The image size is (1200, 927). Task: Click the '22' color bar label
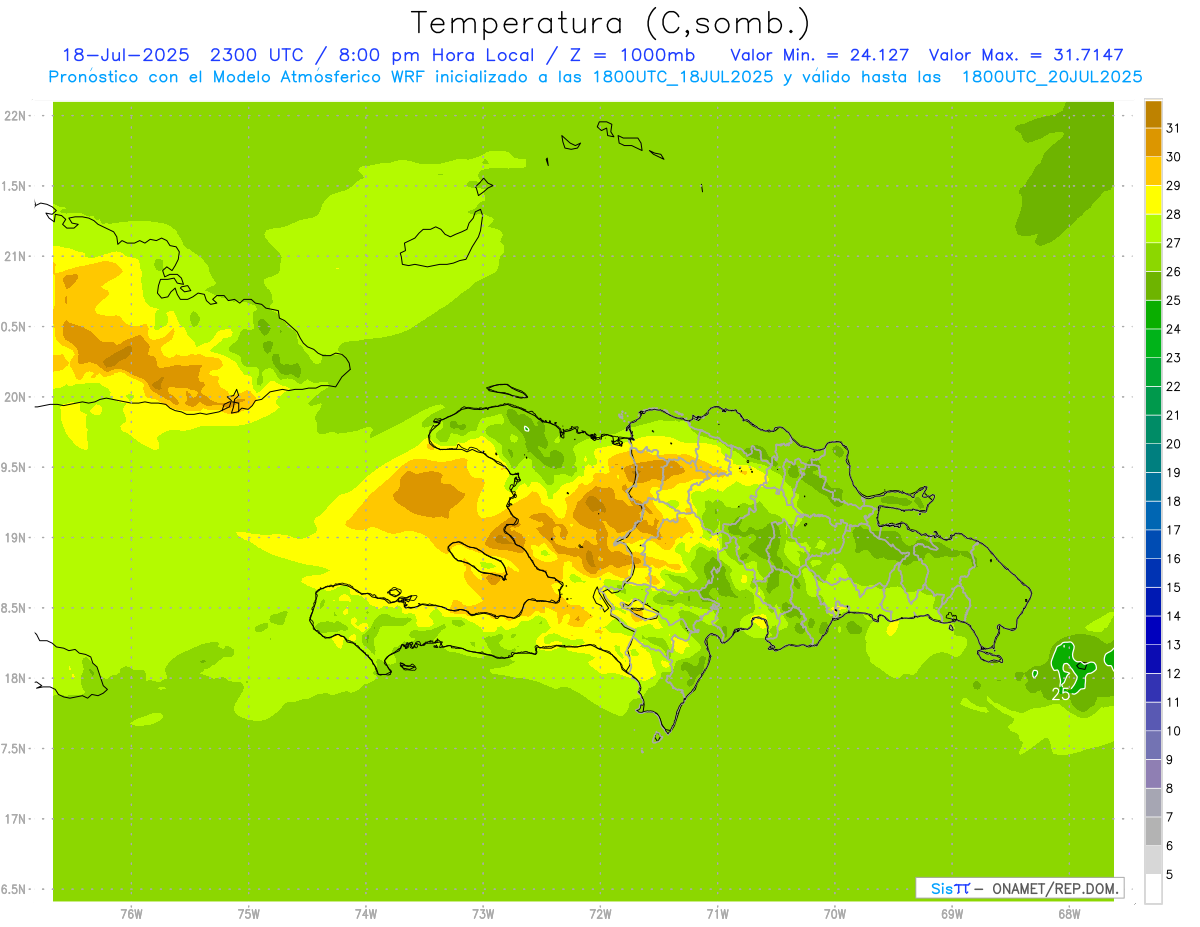[1173, 386]
